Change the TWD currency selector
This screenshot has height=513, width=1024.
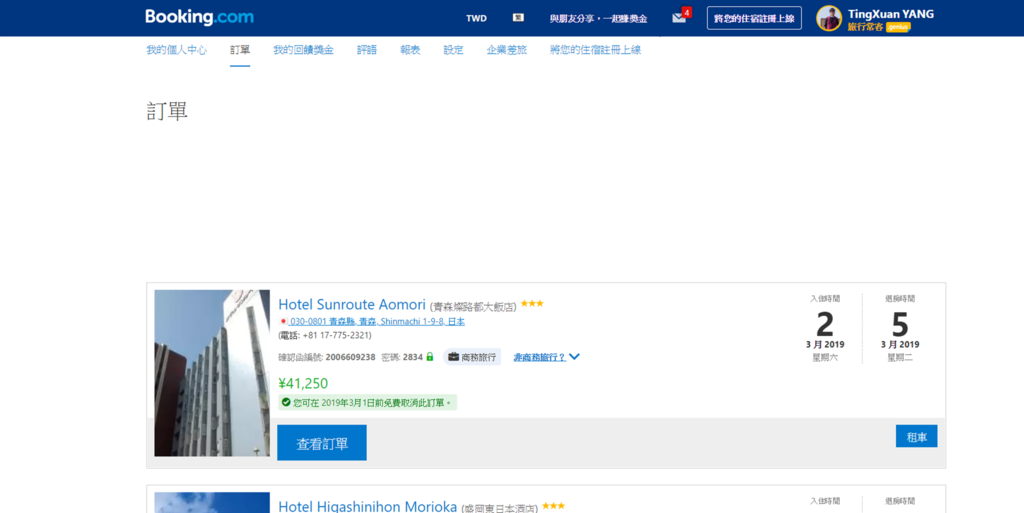coord(476,18)
